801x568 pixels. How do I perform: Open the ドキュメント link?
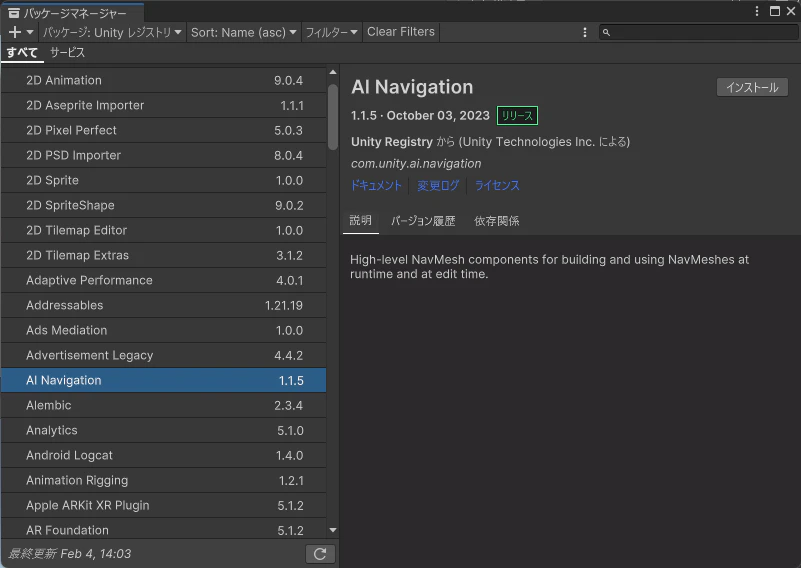[376, 185]
